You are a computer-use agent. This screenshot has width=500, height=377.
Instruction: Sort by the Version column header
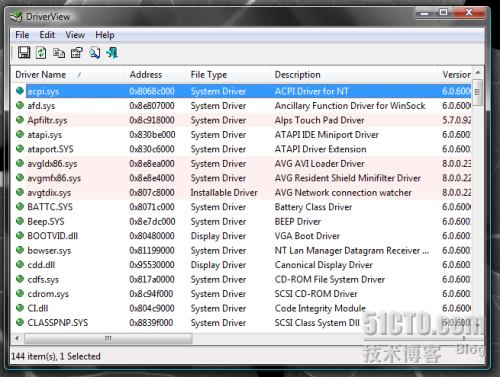click(455, 74)
